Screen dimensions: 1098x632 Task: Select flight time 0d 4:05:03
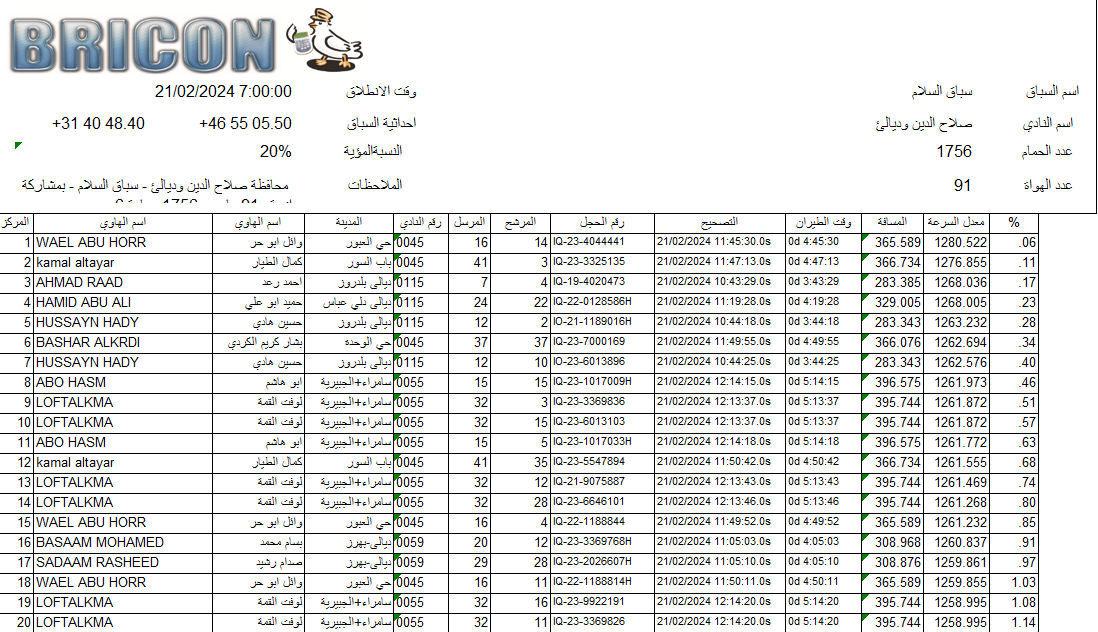812,542
